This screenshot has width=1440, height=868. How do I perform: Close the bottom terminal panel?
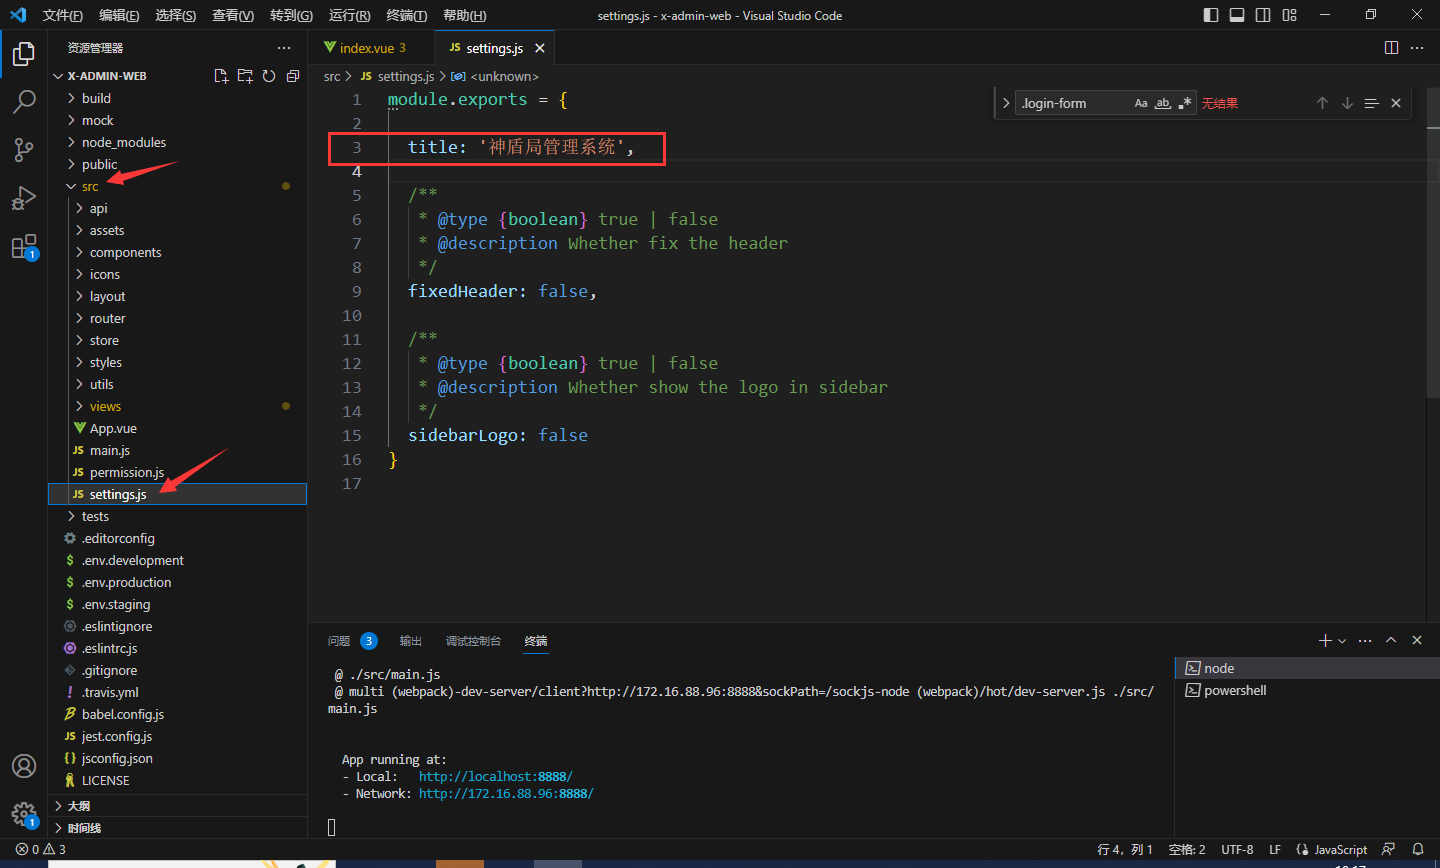[x=1417, y=640]
